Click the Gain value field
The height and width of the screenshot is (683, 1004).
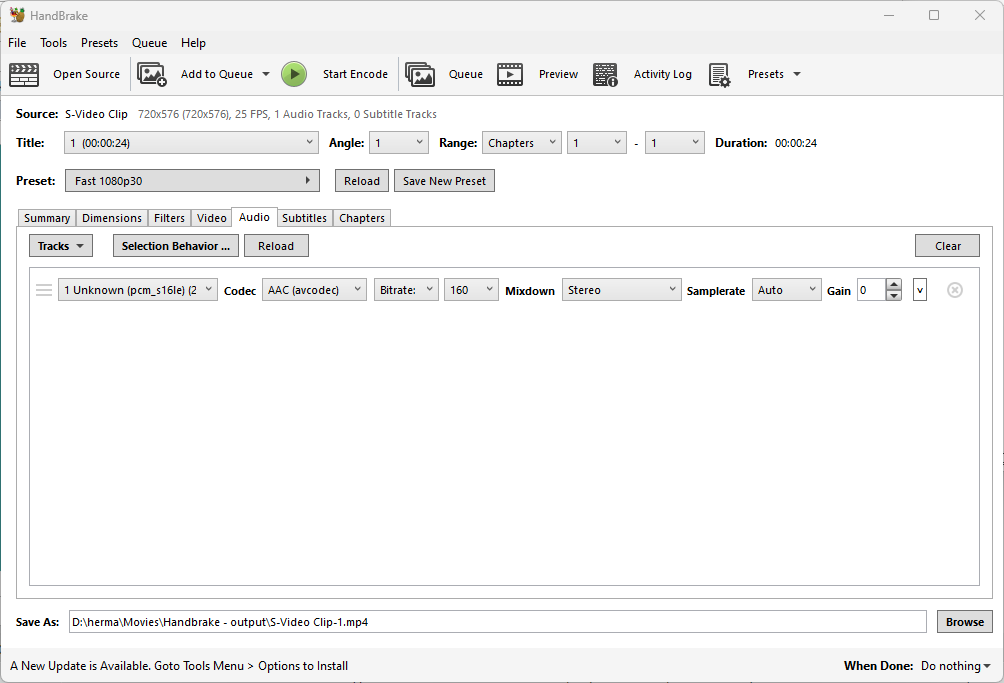(871, 290)
